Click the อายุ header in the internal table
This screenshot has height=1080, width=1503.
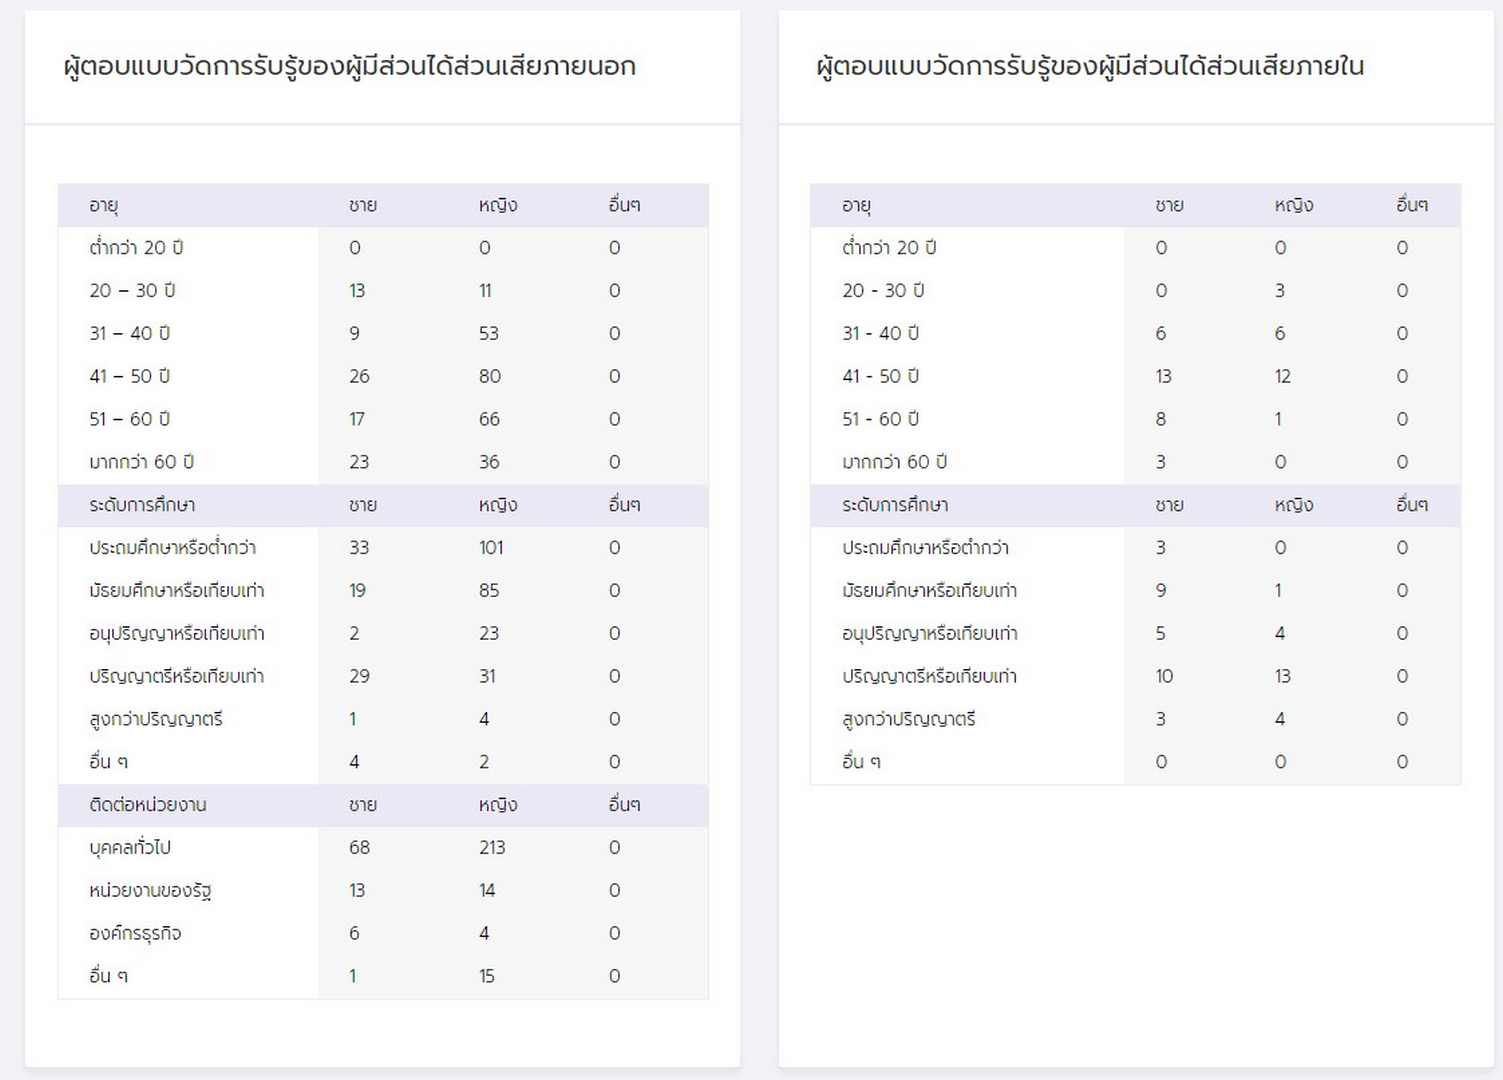(x=856, y=205)
